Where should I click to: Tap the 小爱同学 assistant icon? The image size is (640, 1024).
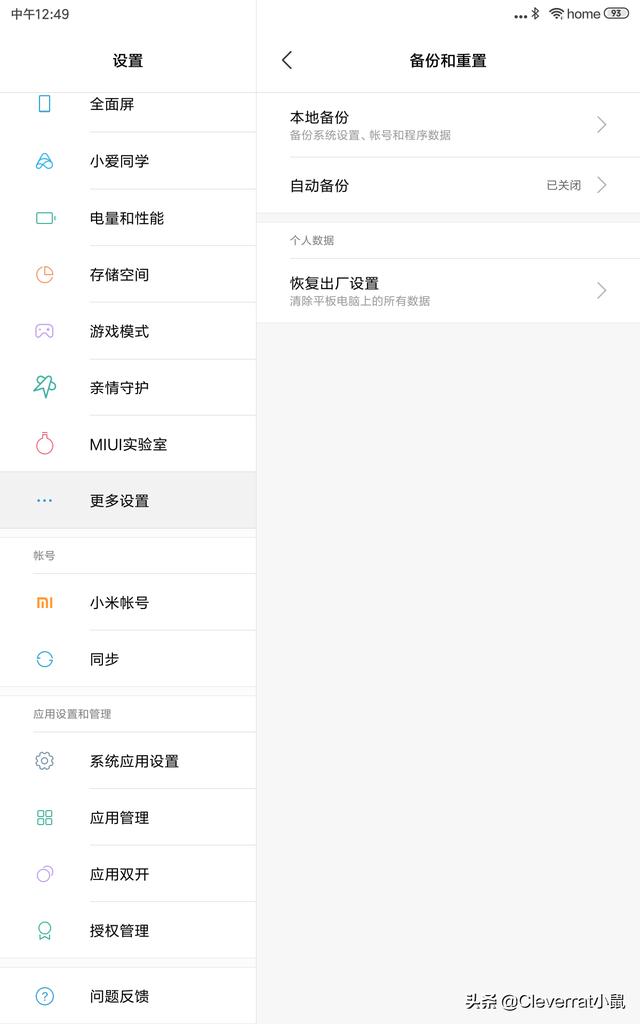44,161
